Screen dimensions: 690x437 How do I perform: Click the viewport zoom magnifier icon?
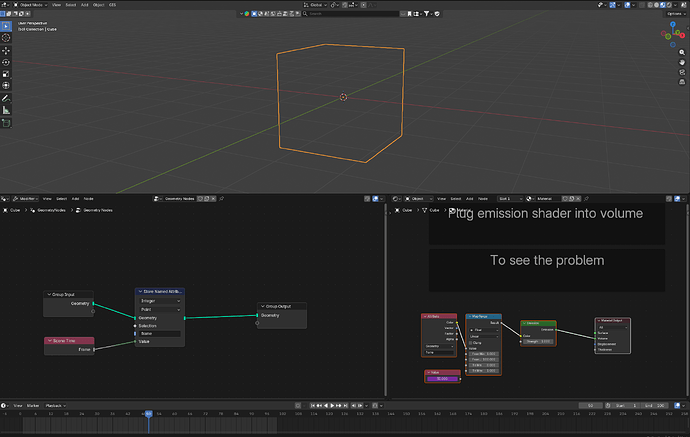682,52
